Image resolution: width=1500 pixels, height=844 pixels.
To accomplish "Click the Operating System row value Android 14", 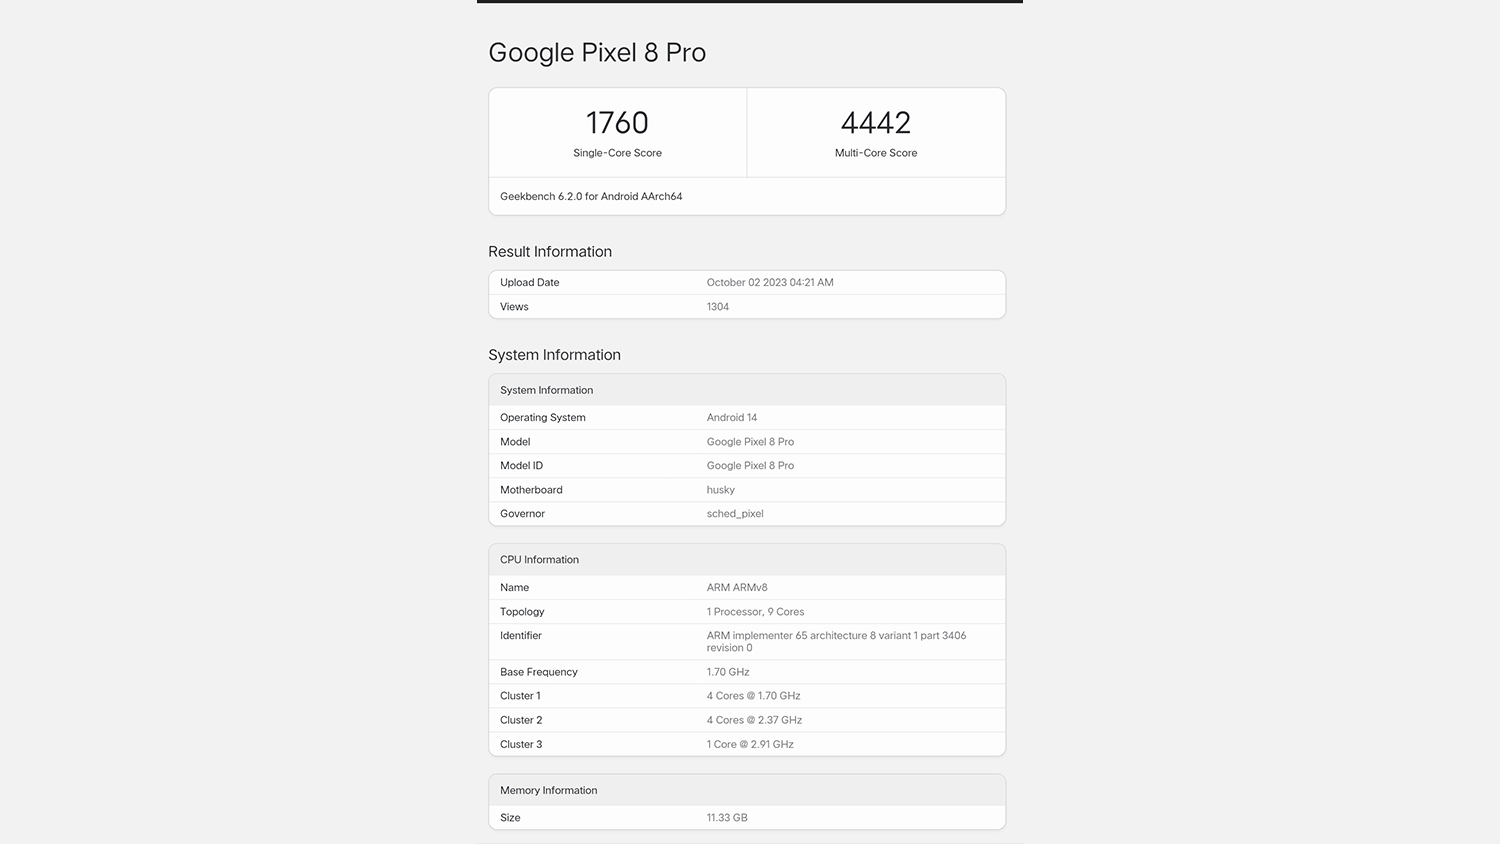I will [x=732, y=417].
